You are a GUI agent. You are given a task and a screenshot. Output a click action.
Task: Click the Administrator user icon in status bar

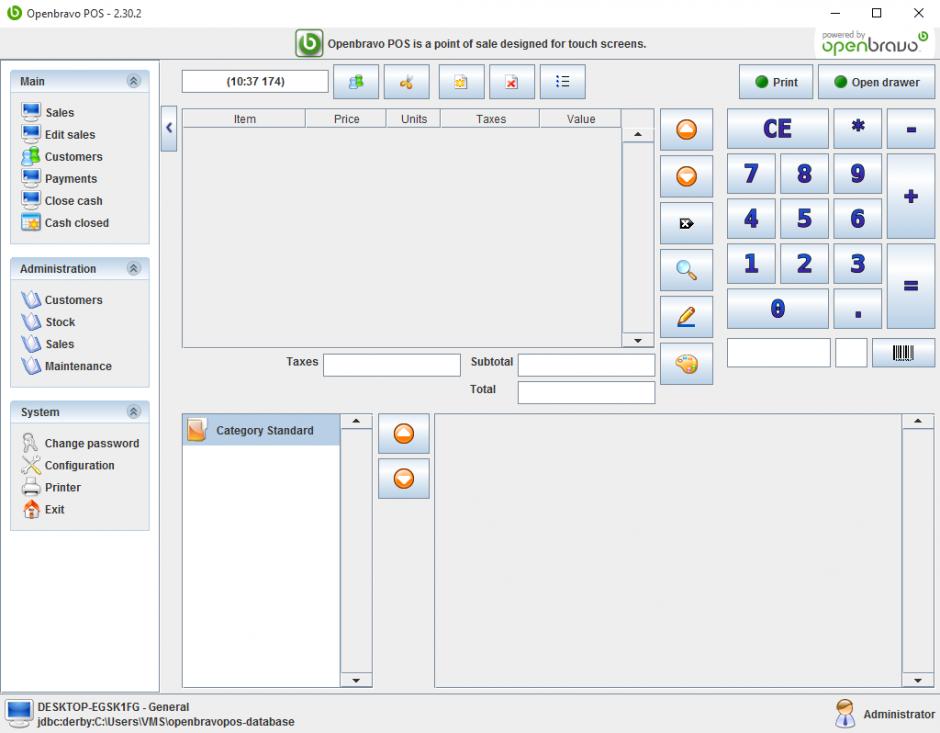coord(845,713)
